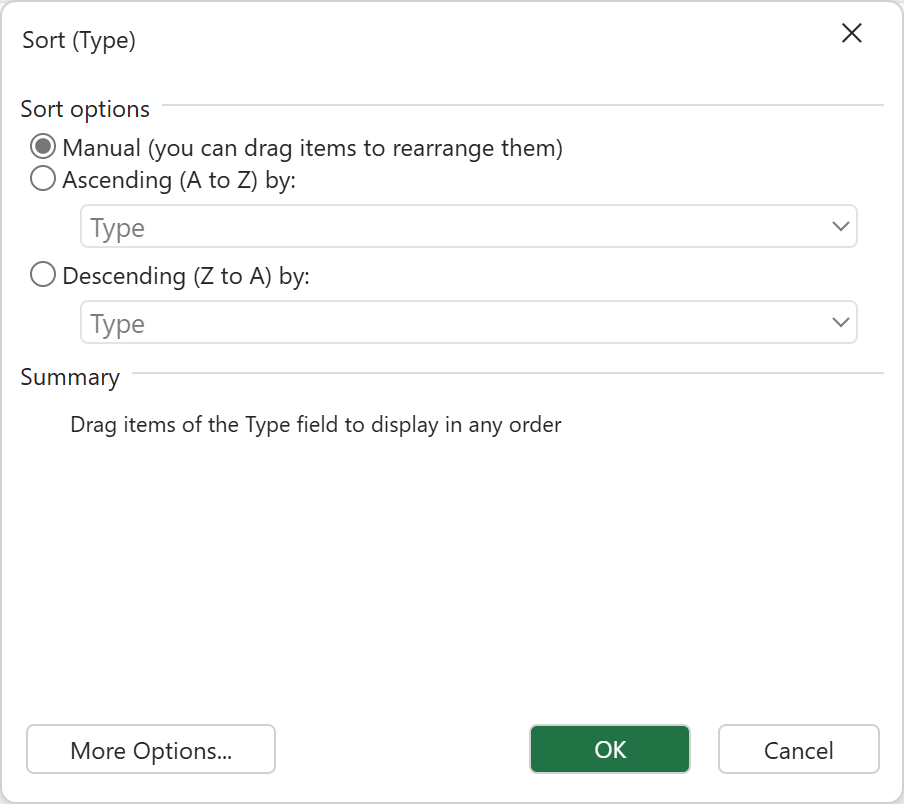This screenshot has width=904, height=804.
Task: Open the Descending by field combo box
Action: click(x=468, y=324)
